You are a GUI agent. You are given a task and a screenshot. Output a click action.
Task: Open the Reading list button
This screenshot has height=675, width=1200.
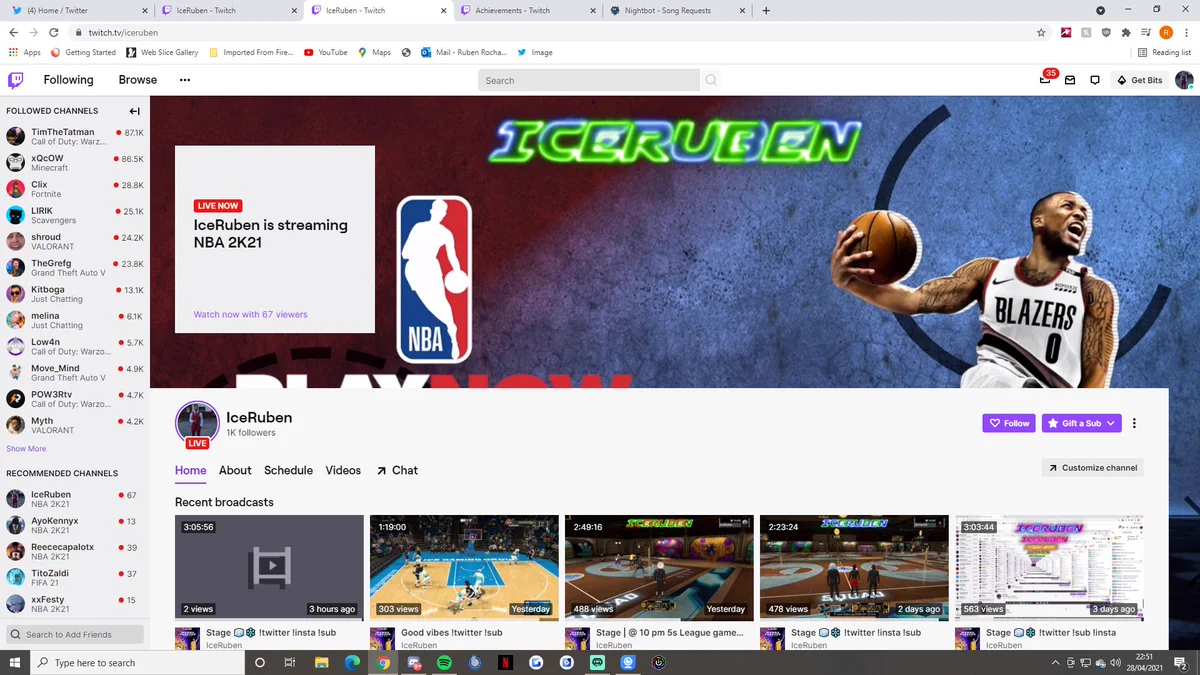(1164, 52)
